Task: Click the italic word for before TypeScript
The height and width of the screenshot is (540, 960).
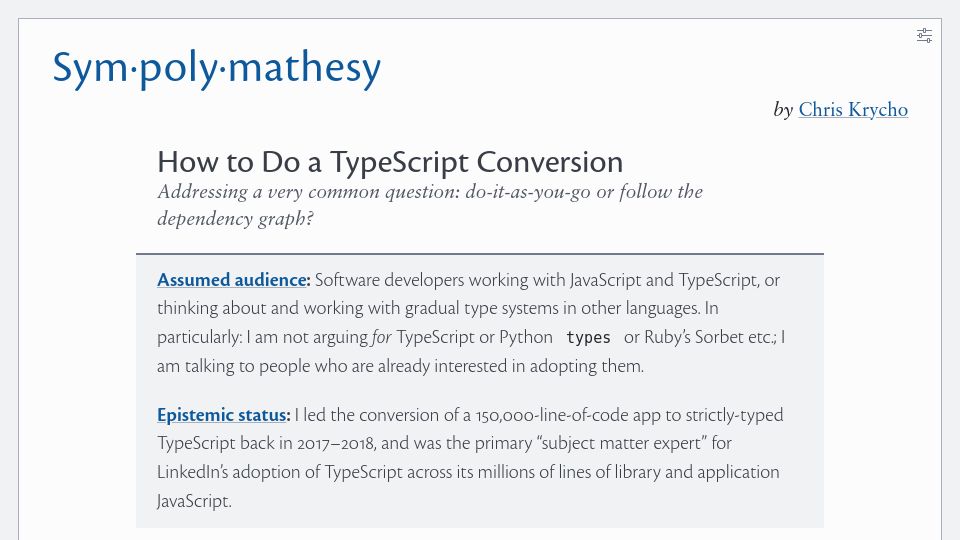Action: tap(381, 337)
